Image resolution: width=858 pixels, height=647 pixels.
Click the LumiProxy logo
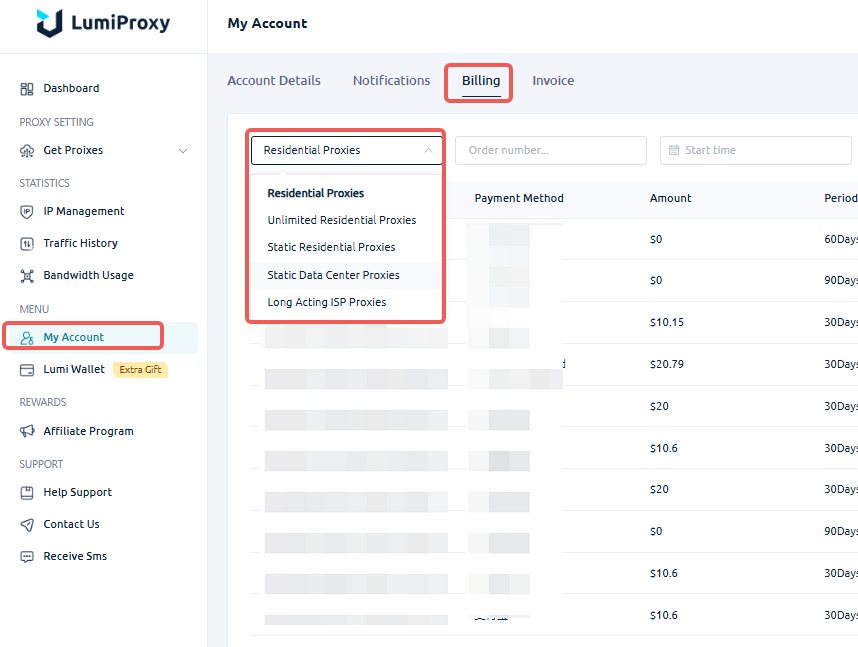pyautogui.click(x=103, y=24)
